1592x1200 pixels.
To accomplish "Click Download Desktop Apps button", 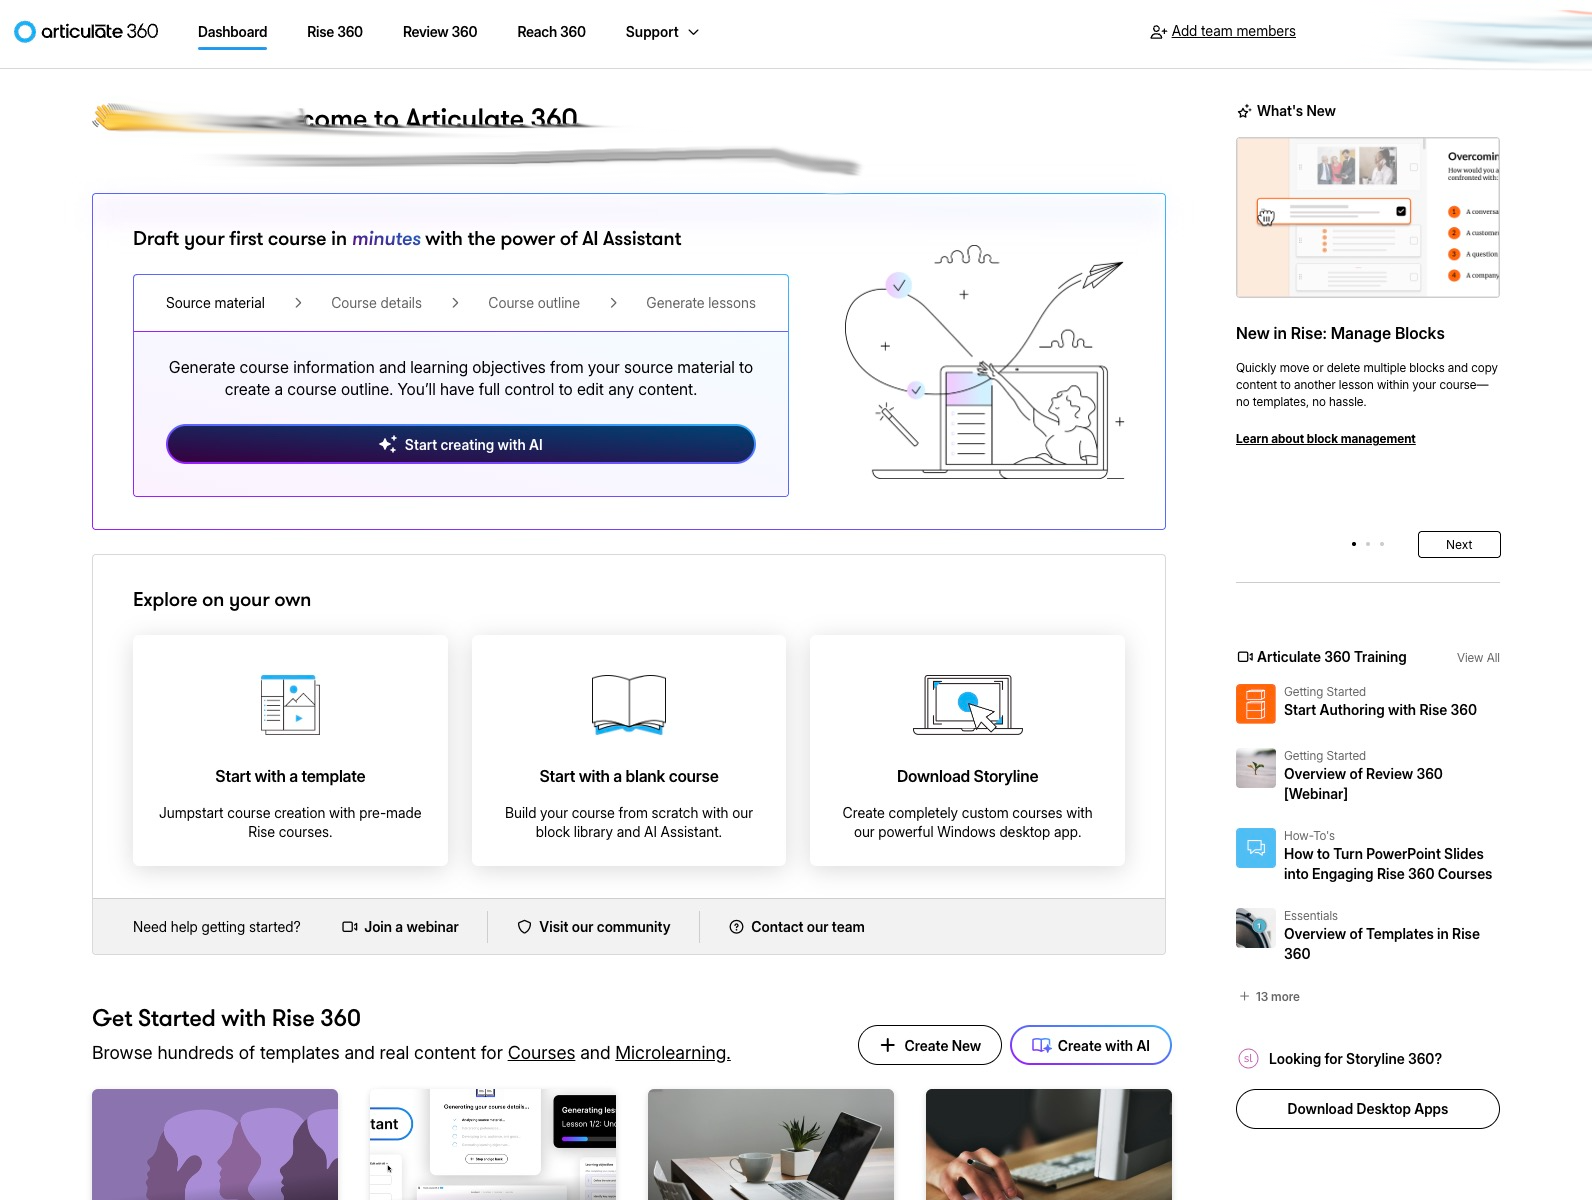I will (1368, 1109).
